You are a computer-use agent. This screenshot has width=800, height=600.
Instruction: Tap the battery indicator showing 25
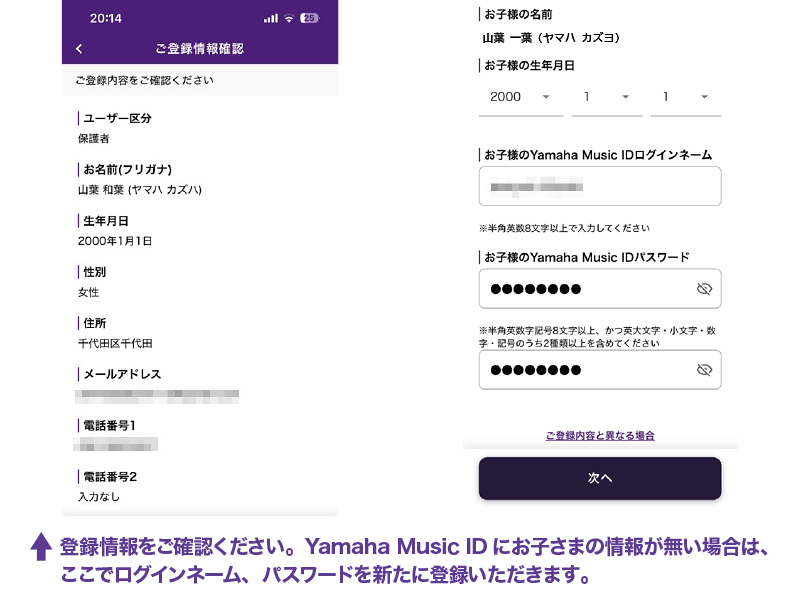[310, 18]
